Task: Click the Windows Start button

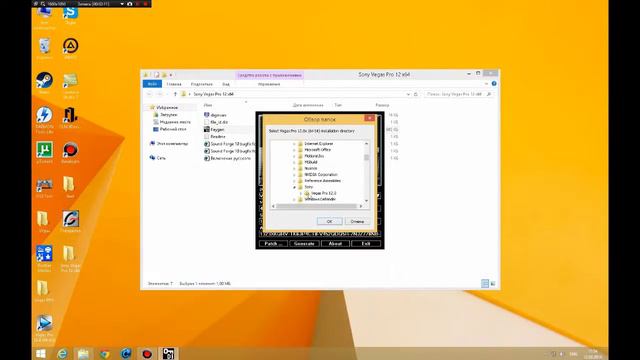Action: (40, 353)
